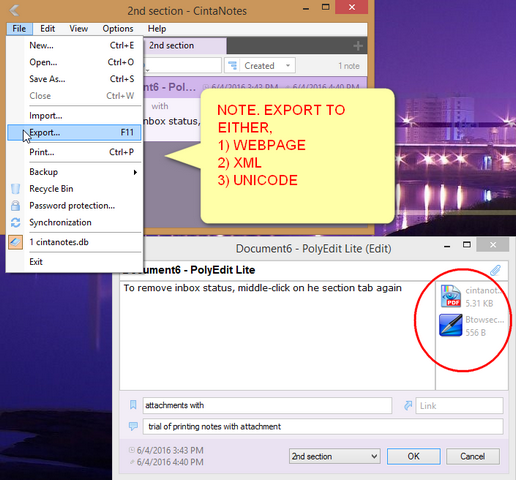Open the 2nd section dropdown in editor
Screen dimensions: 516x480
335,456
